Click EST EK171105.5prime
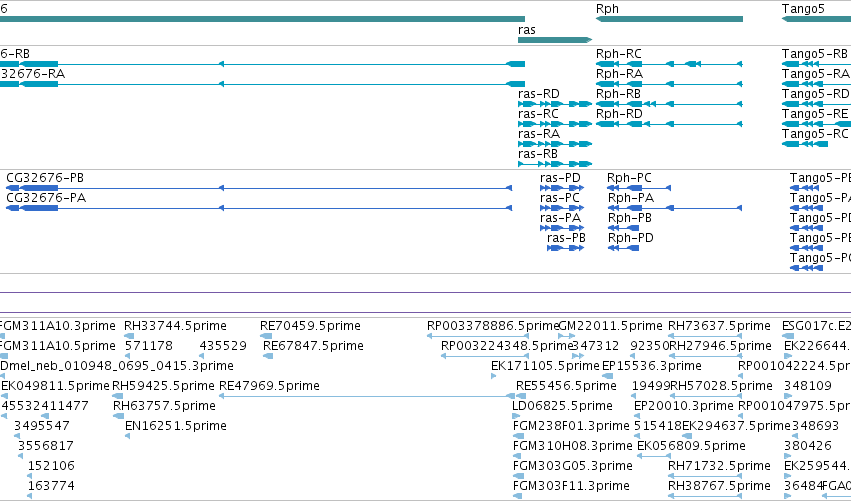851x501 pixels. (493, 376)
